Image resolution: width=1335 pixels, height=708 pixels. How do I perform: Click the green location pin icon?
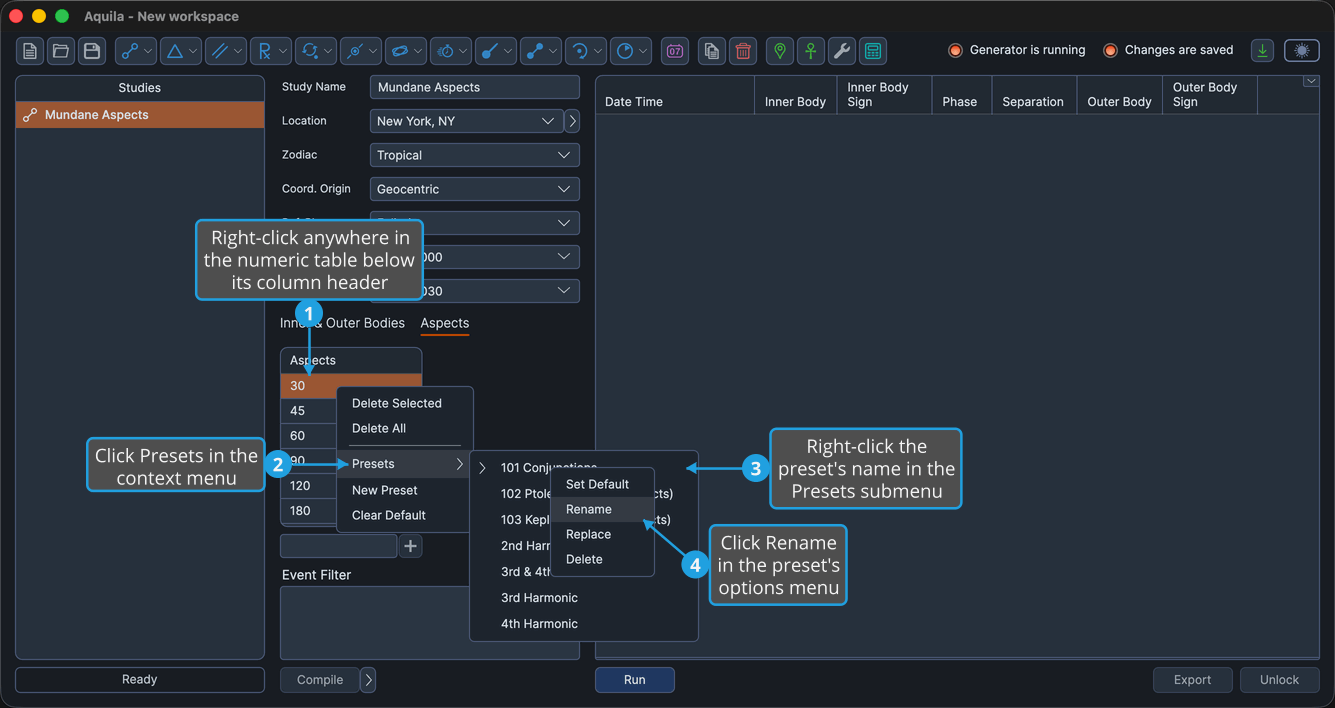(779, 51)
